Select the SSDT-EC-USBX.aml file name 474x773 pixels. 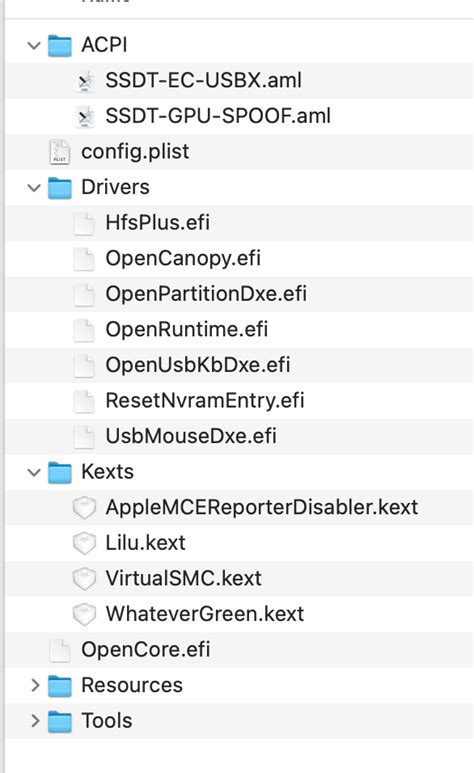click(203, 80)
